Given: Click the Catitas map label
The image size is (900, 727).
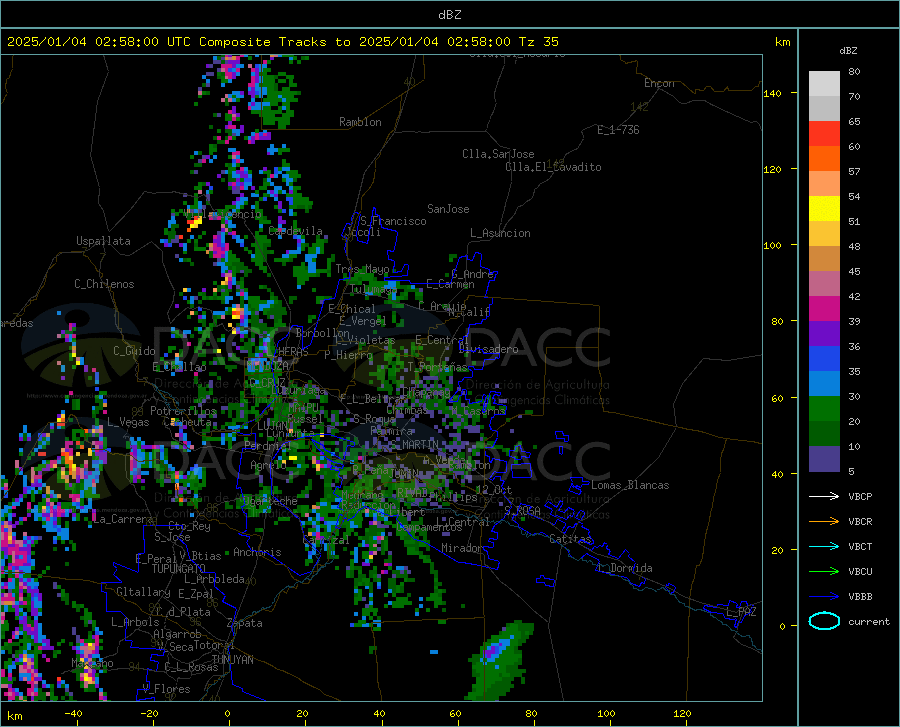Looking at the screenshot, I should coord(570,539).
